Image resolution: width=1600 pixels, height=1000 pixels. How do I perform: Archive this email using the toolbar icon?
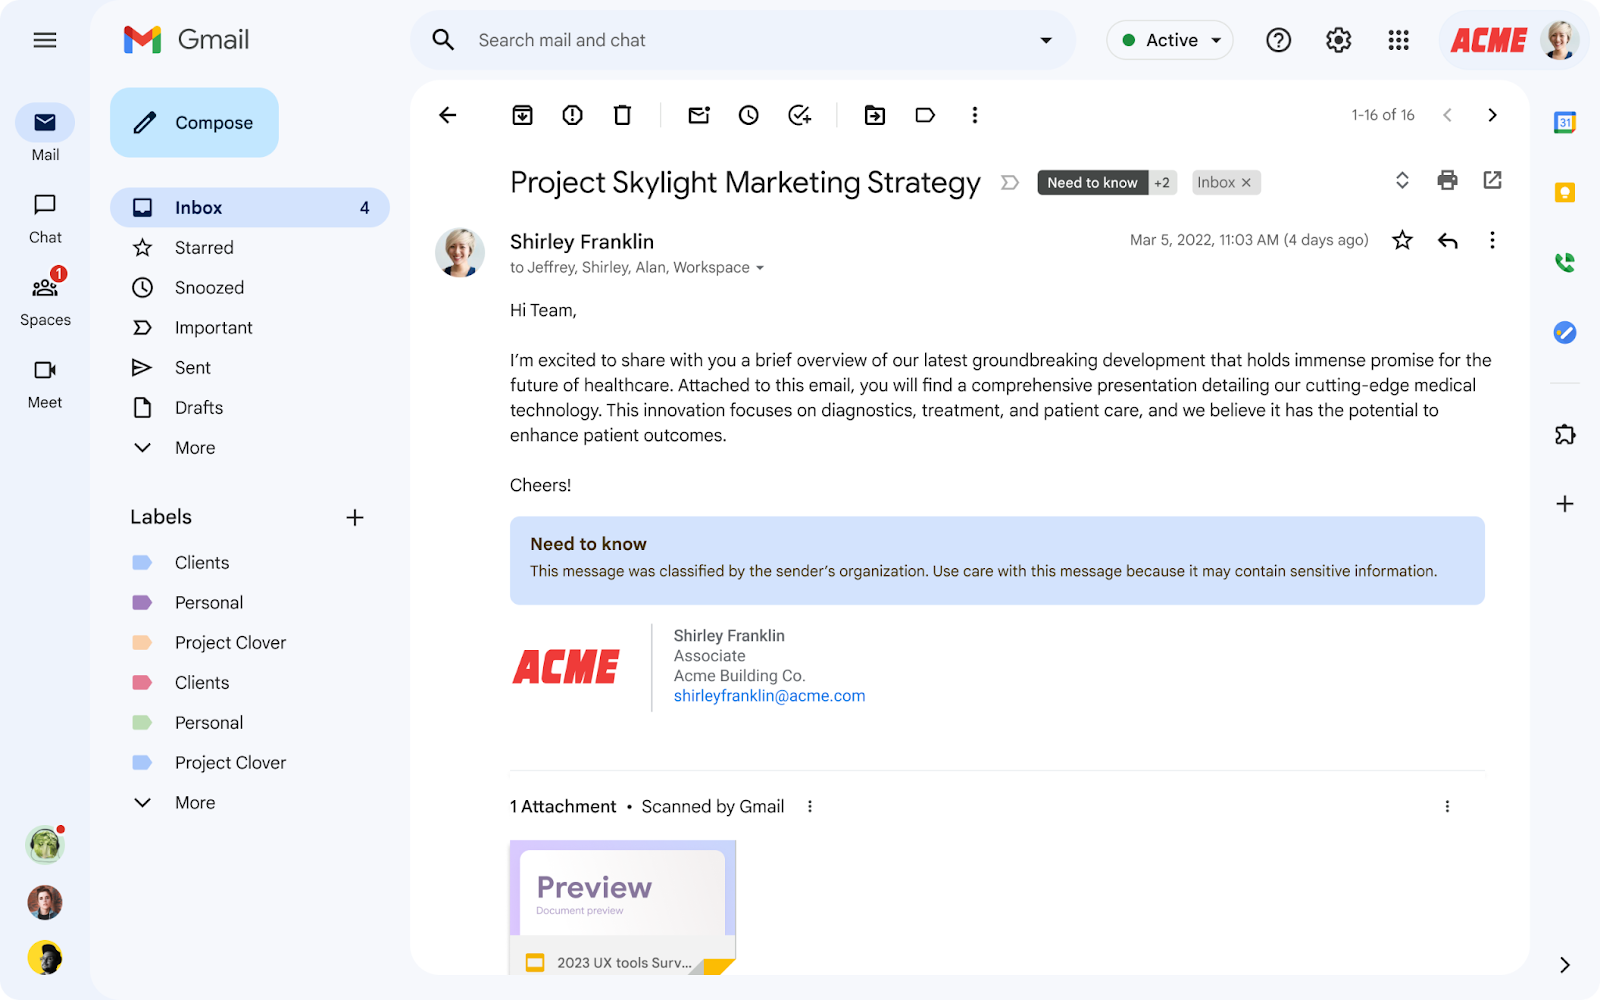[x=522, y=115]
